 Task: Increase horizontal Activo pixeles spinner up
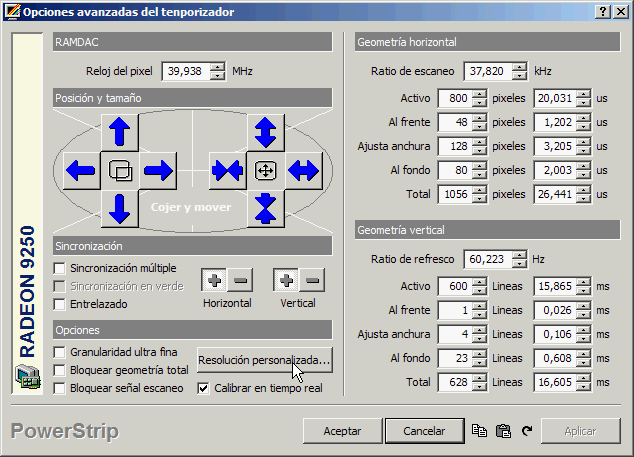[x=479, y=94]
